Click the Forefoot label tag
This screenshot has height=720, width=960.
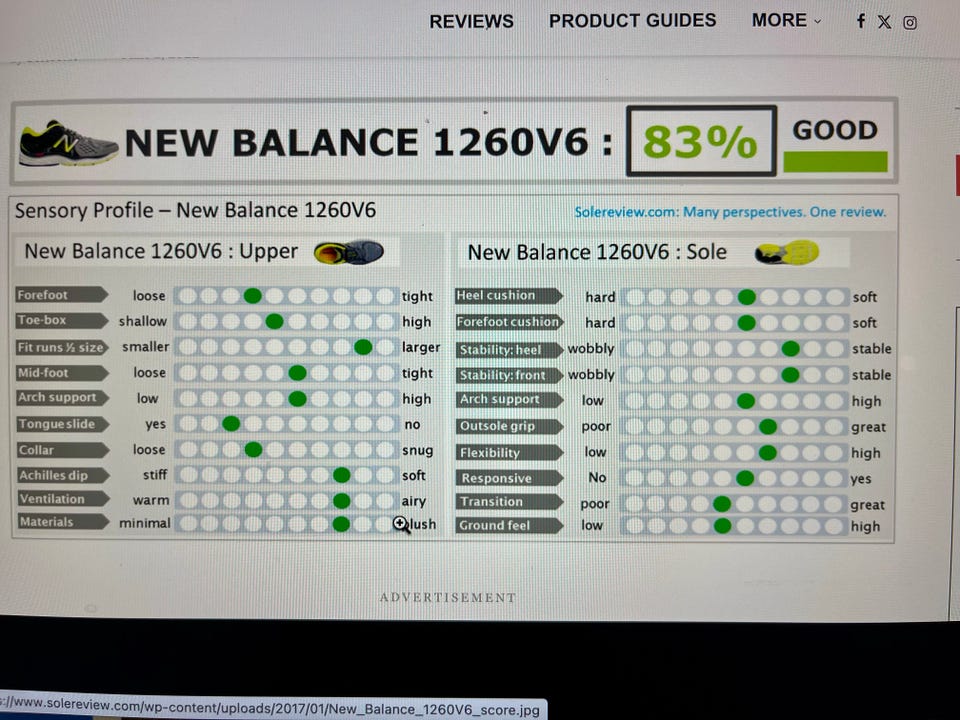coord(61,294)
